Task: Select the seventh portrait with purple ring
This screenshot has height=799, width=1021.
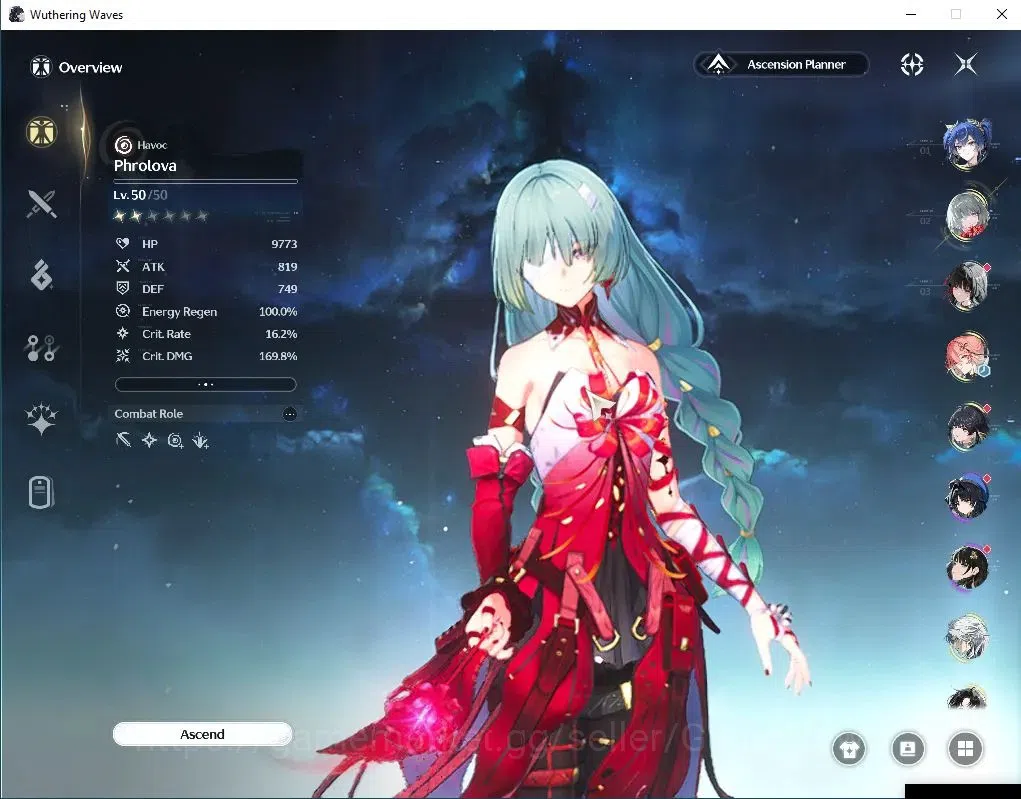Action: [968, 567]
